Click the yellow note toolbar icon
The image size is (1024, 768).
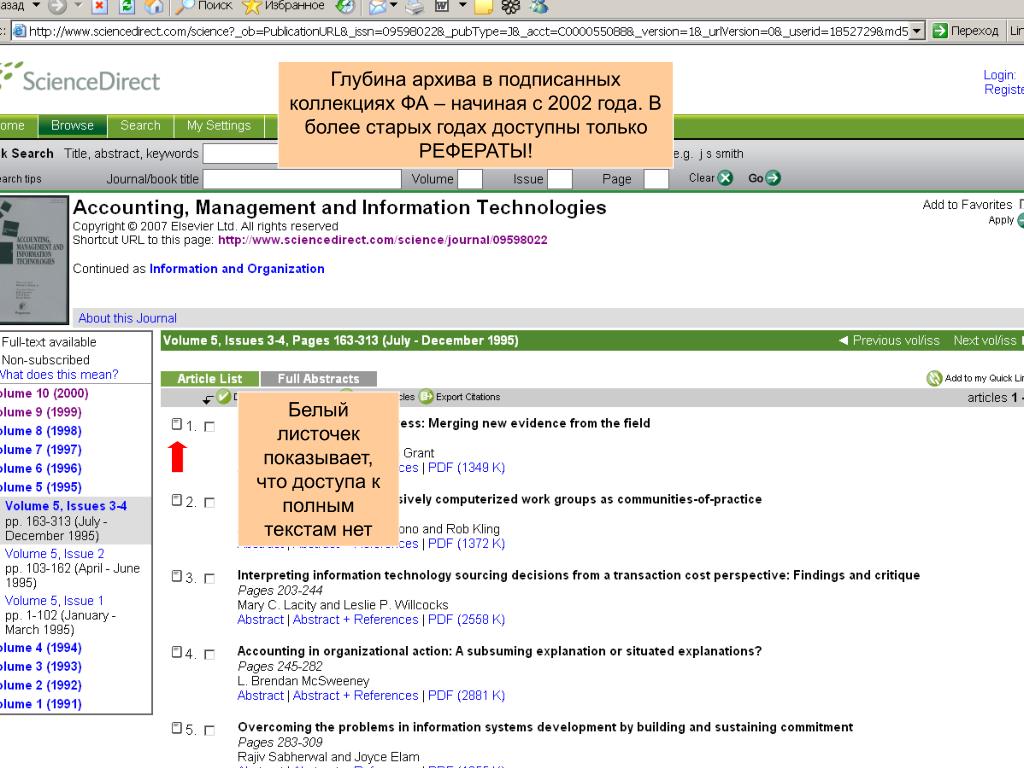pyautogui.click(x=483, y=7)
